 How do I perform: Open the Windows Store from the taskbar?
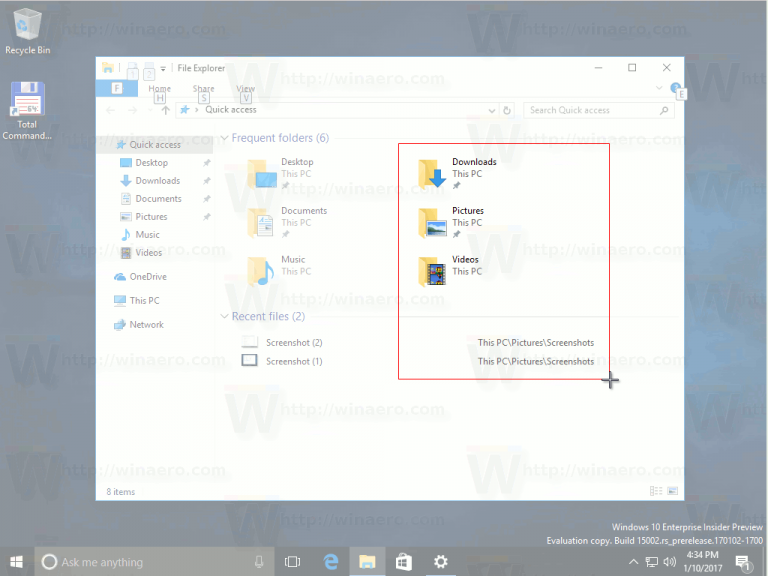coord(404,562)
